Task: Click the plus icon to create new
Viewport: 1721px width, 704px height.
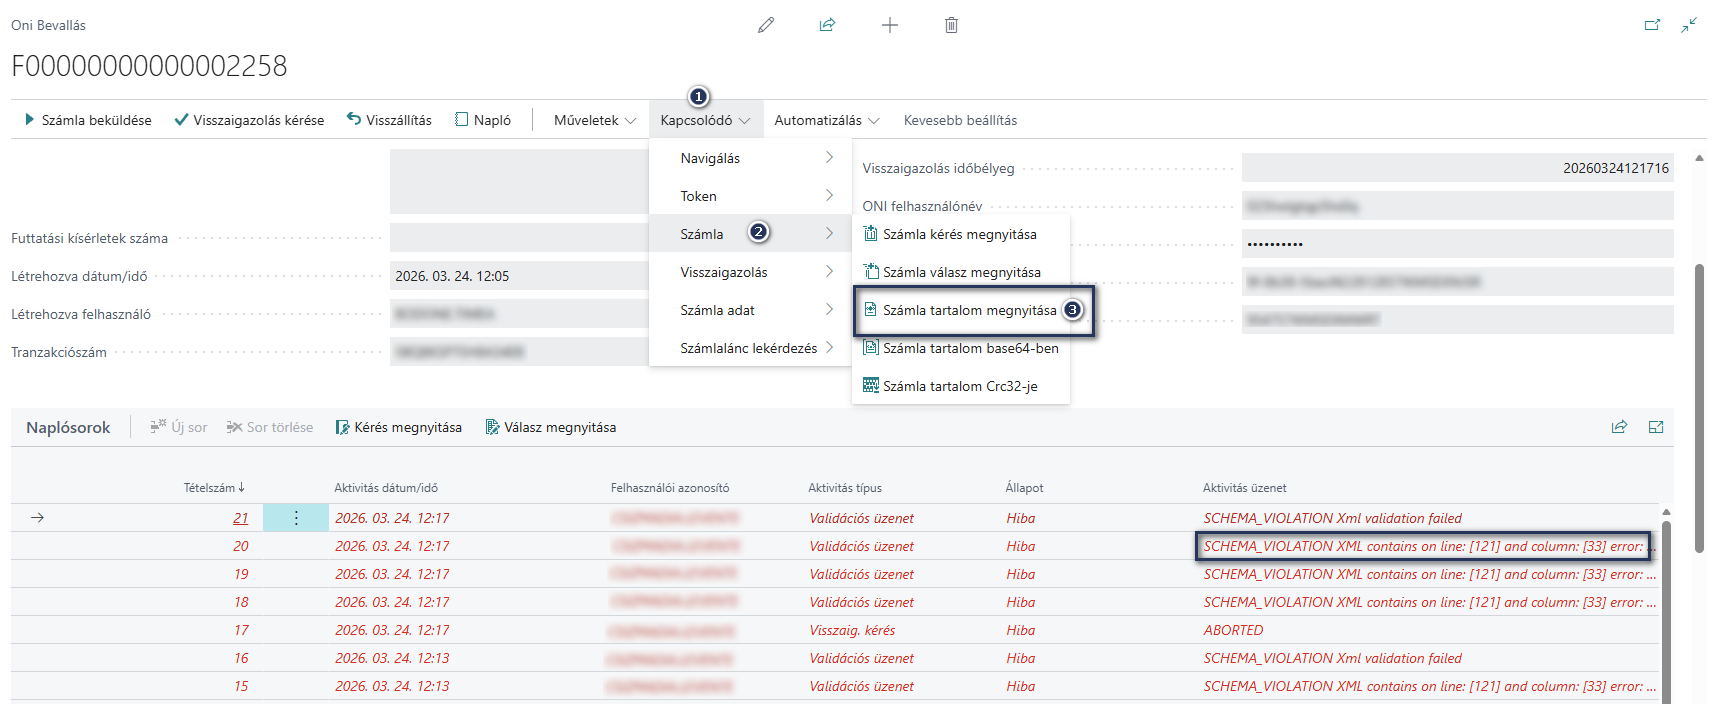Action: (890, 25)
